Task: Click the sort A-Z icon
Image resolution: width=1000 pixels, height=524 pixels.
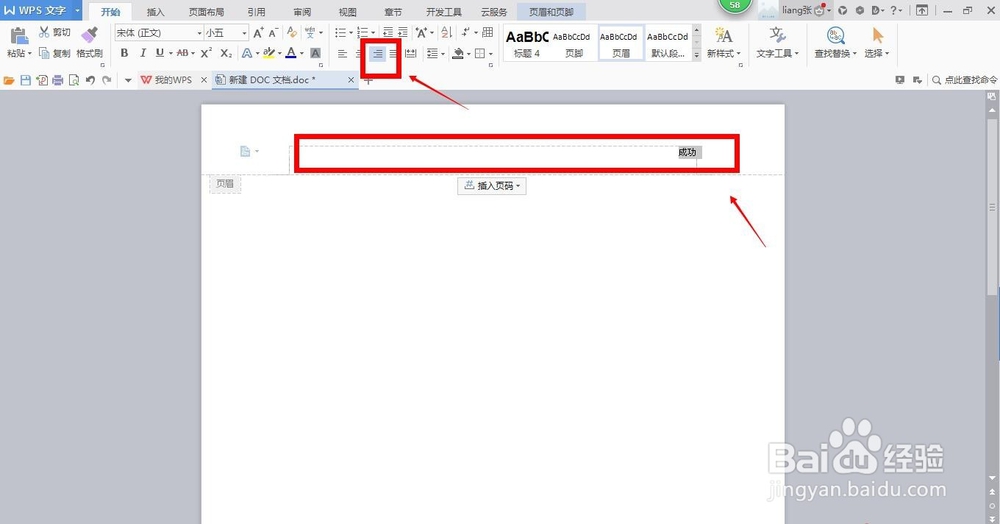Action: (446, 33)
